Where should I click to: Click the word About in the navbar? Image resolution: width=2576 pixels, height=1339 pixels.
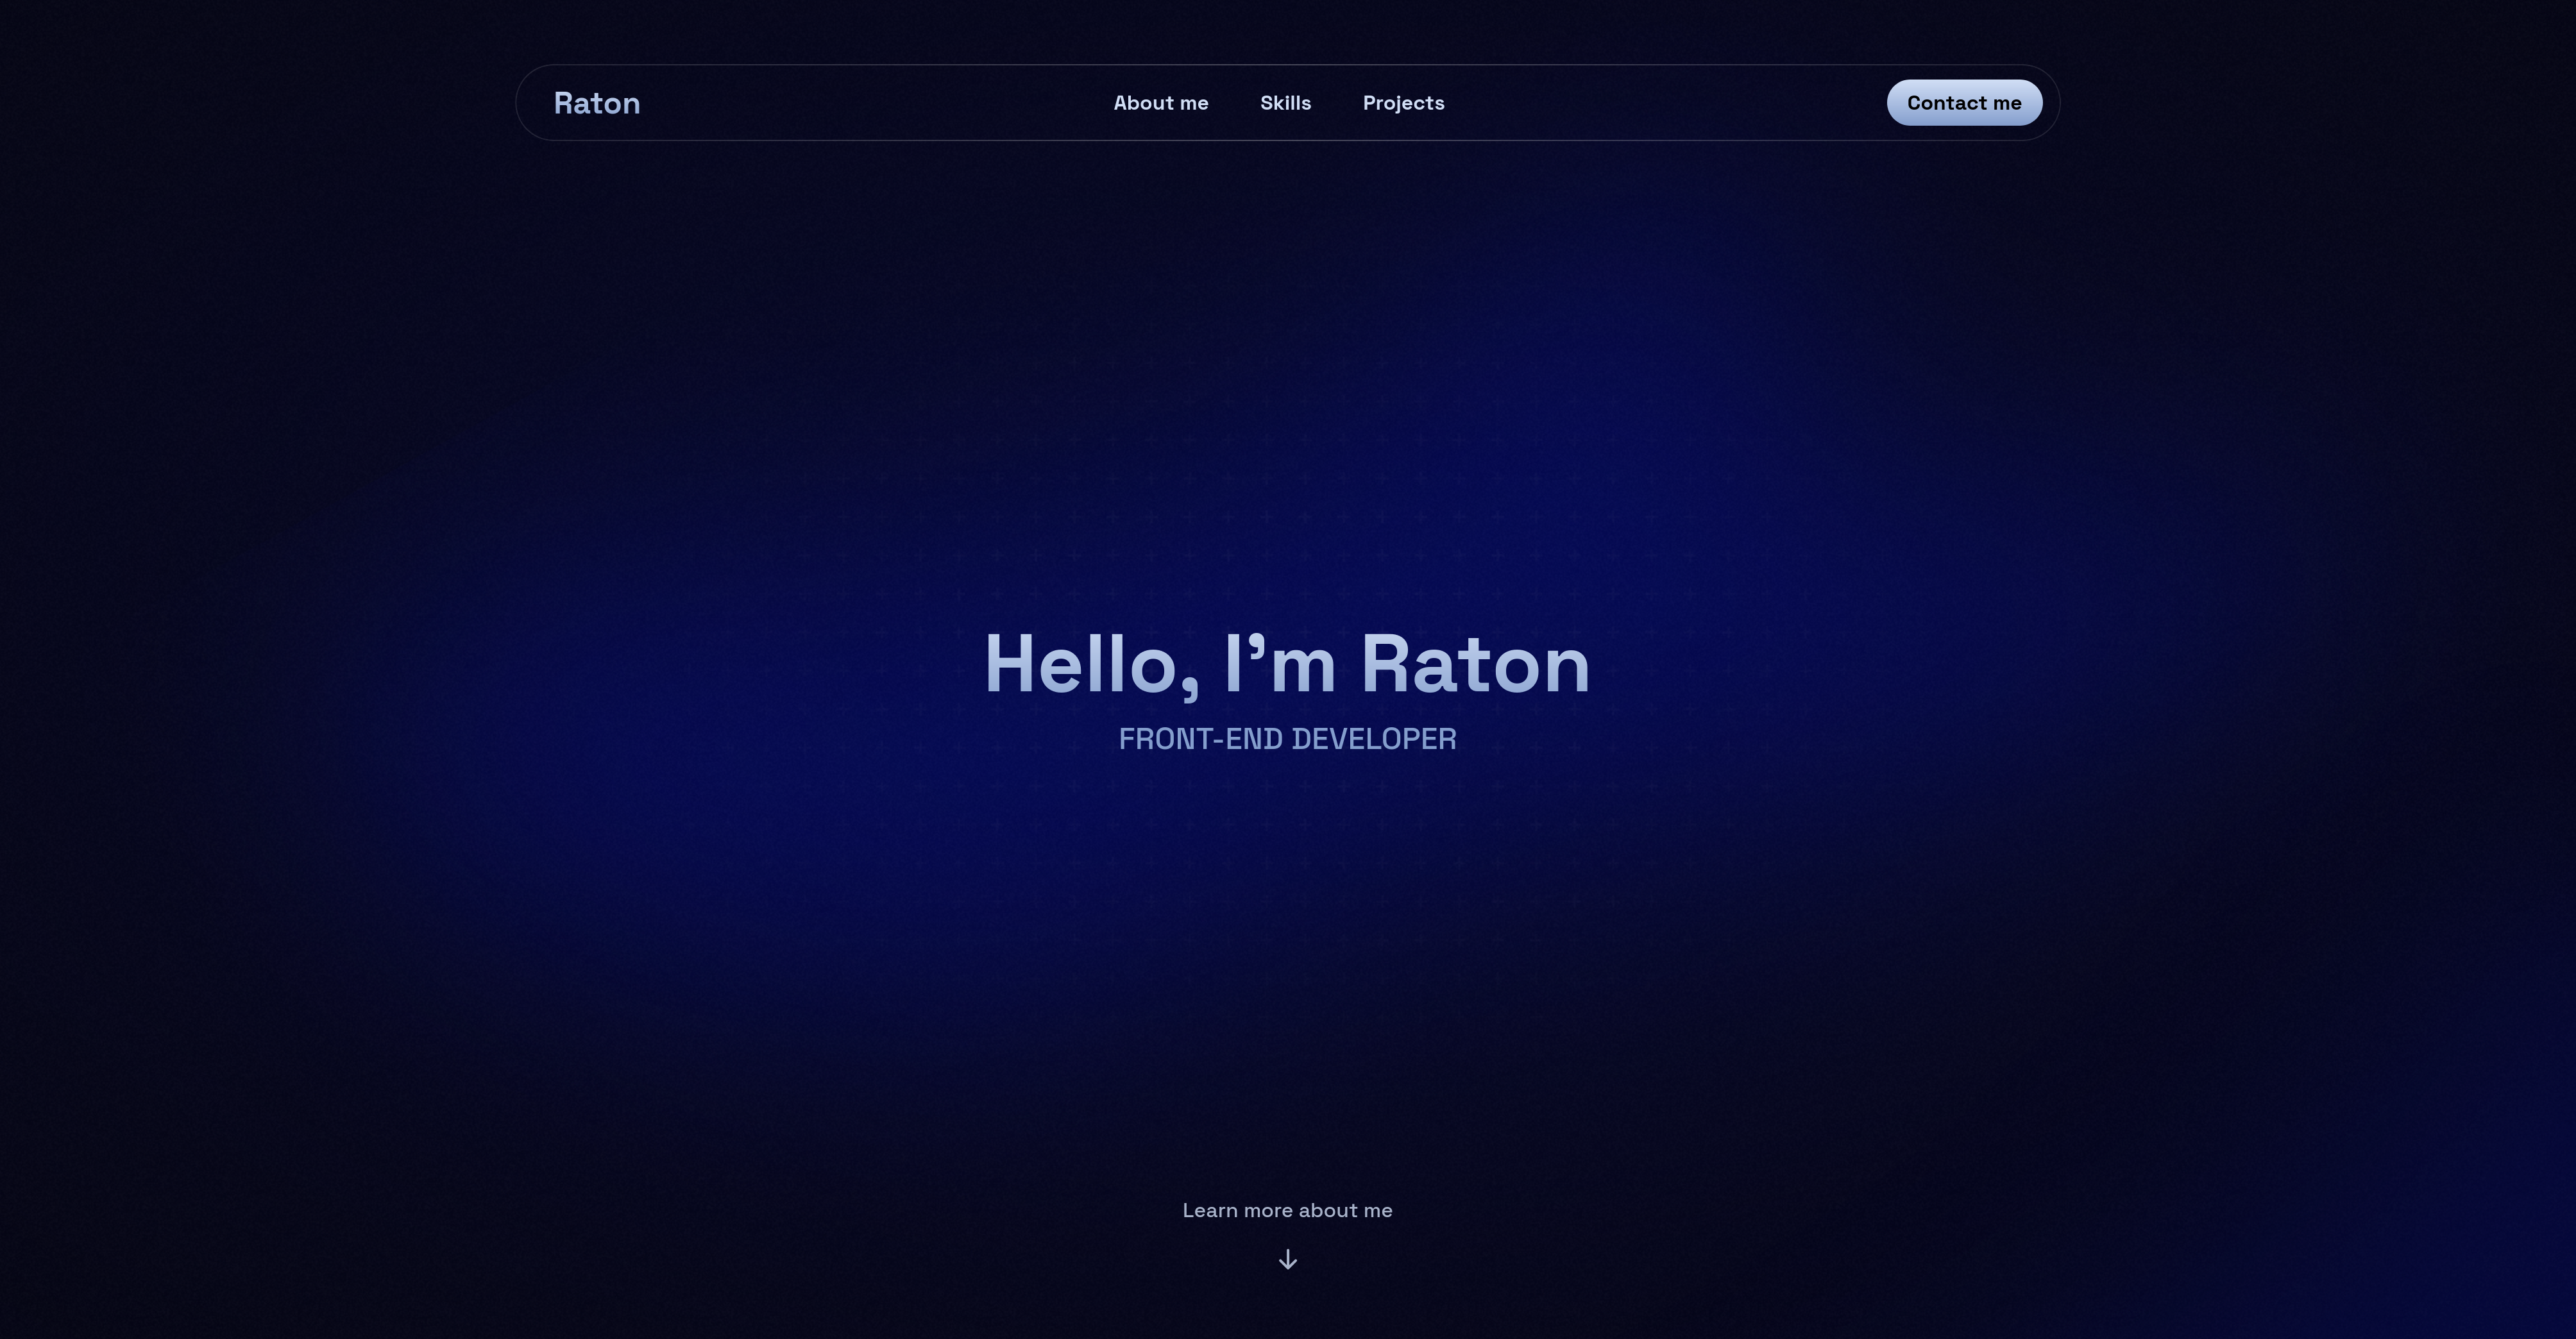point(1143,103)
